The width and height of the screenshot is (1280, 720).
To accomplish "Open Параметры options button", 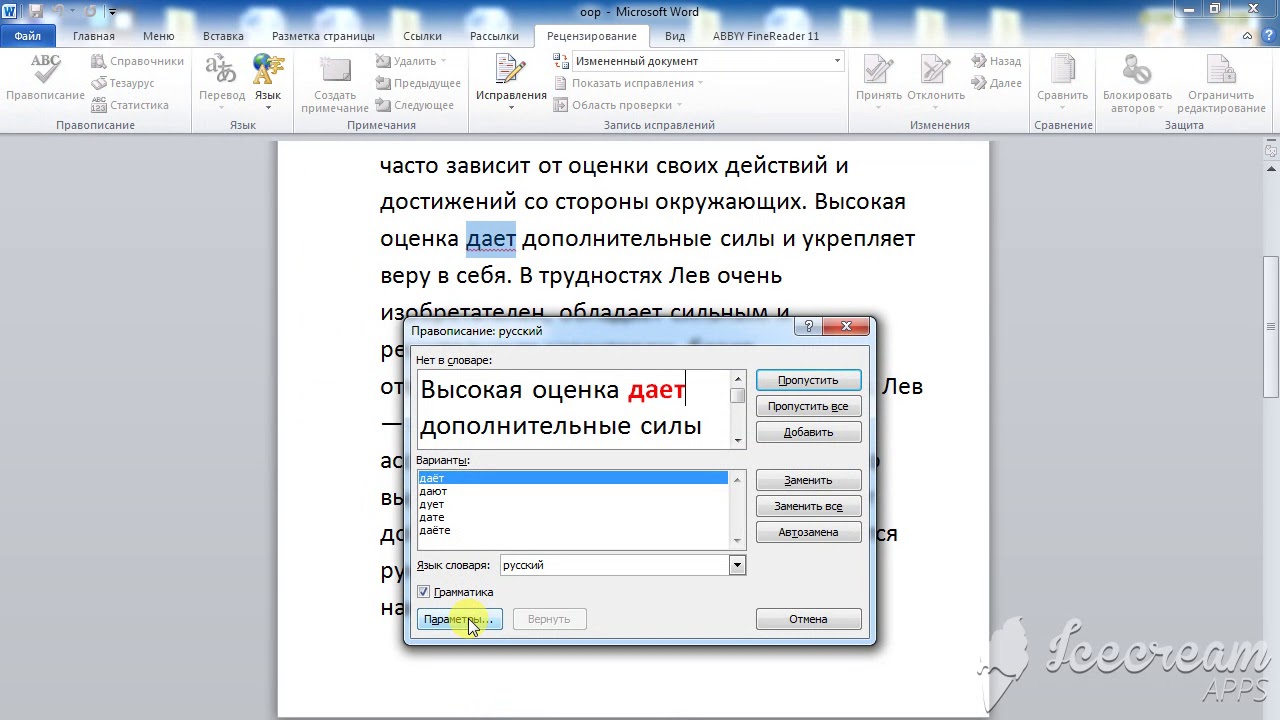I will pos(458,619).
